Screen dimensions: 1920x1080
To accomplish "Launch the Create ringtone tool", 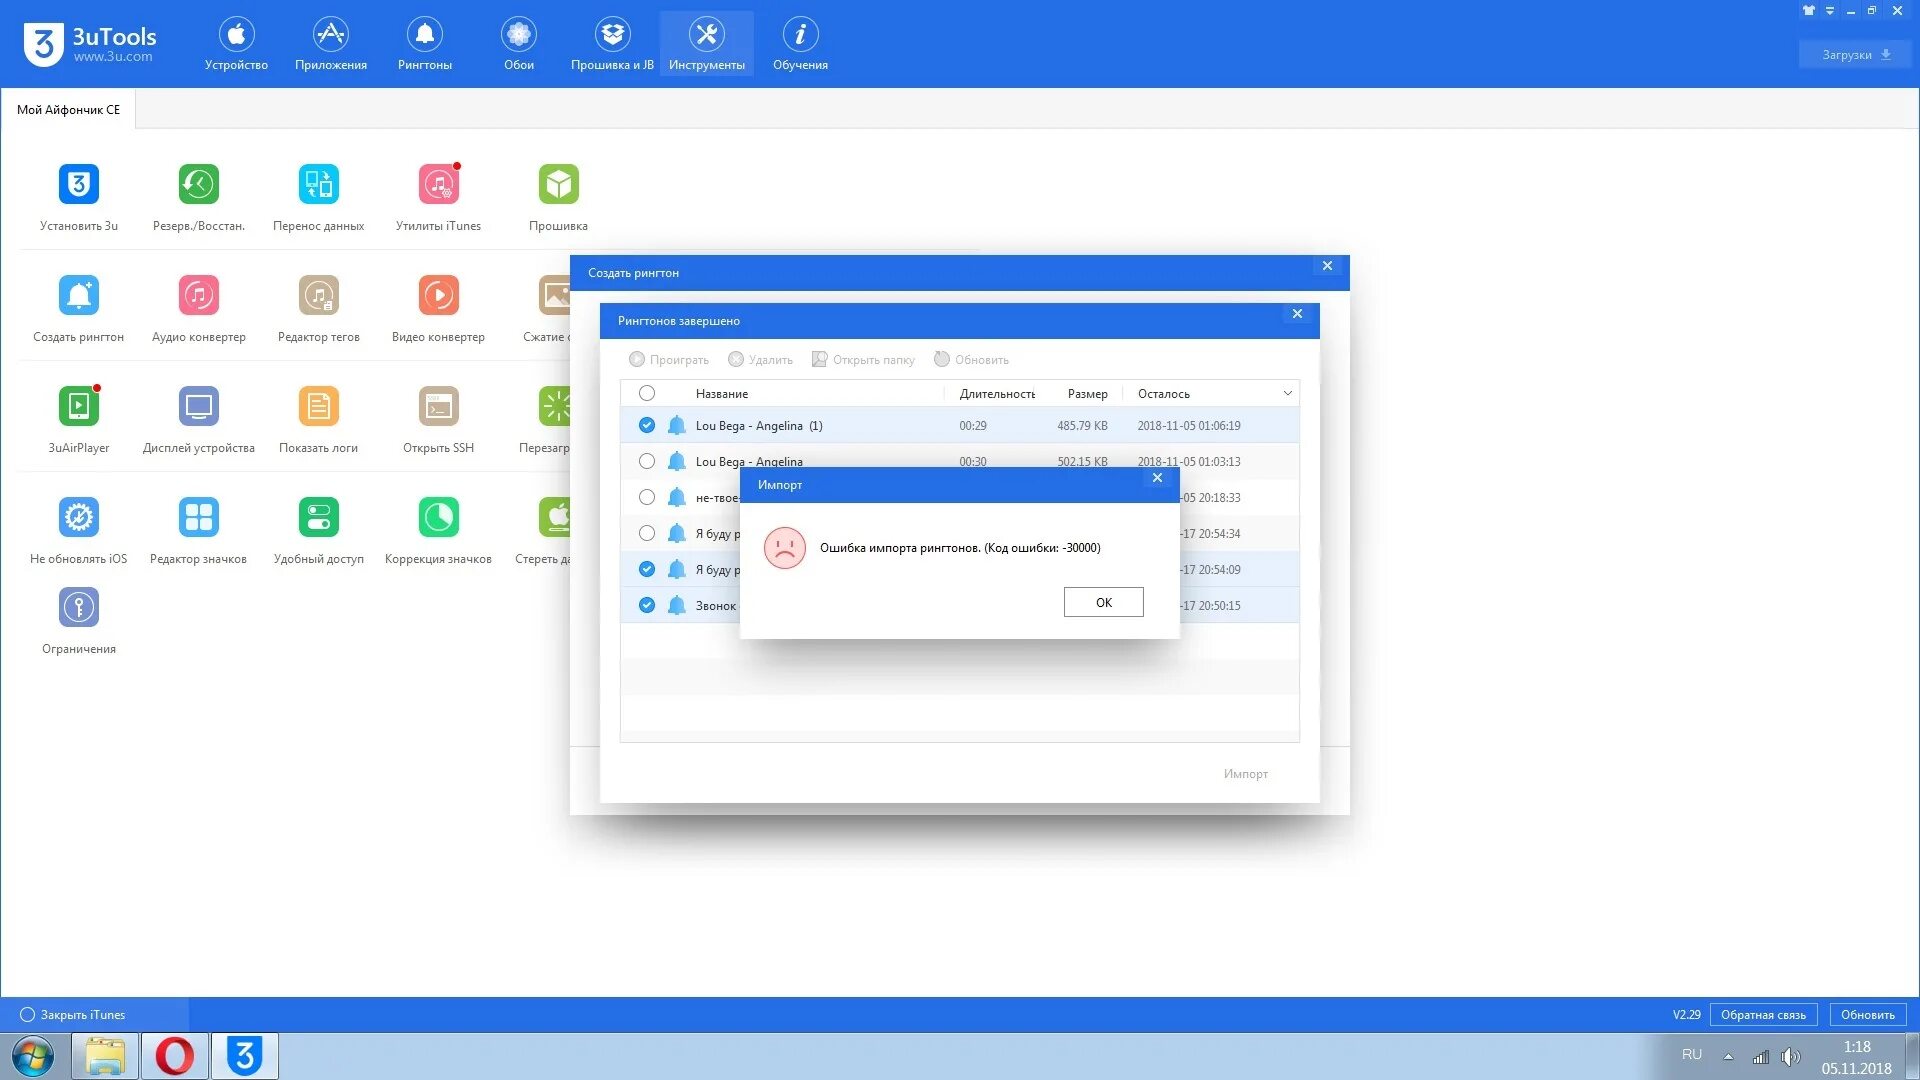I will tap(78, 296).
